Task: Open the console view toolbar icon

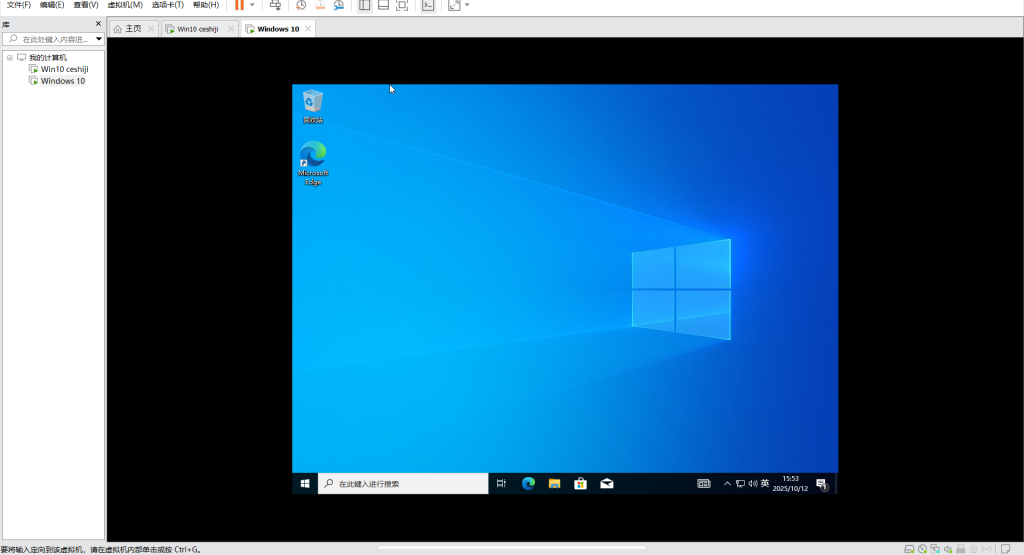Action: click(428, 5)
